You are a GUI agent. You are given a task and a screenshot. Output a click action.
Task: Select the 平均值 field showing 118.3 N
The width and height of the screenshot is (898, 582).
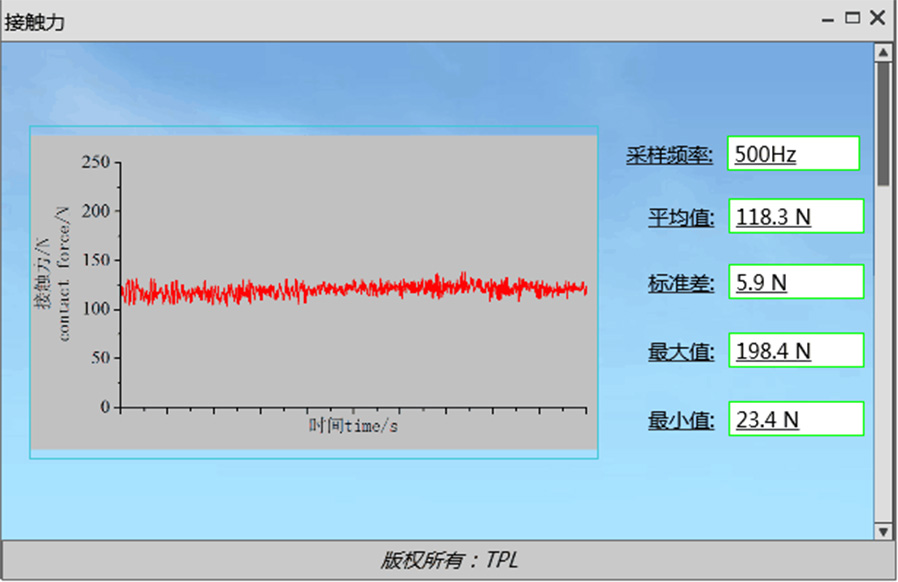coord(796,216)
